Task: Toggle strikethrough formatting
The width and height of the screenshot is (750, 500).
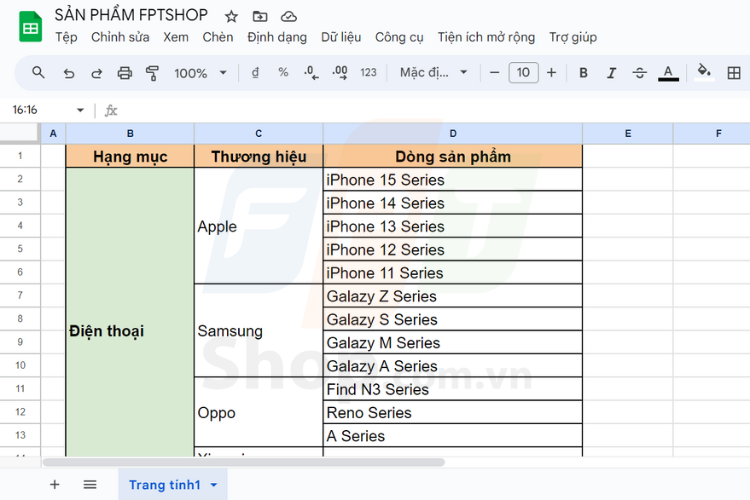Action: [640, 73]
